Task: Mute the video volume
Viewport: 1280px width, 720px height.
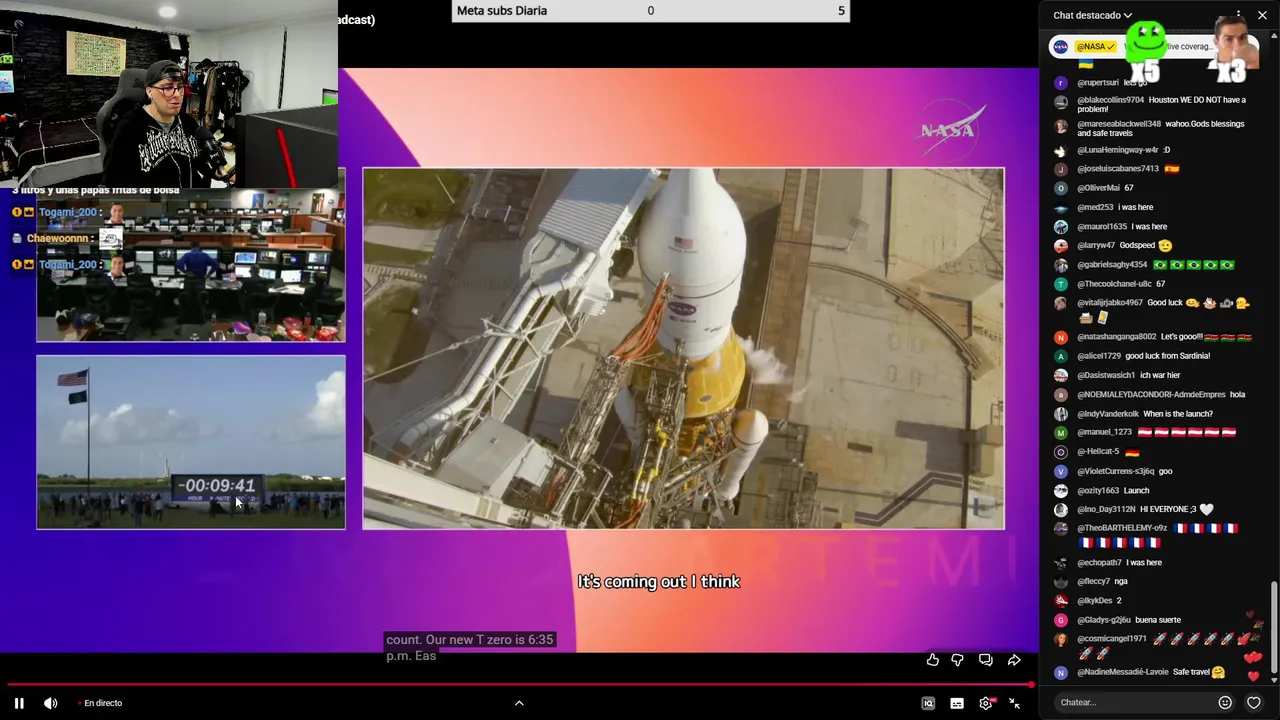Action: [51, 703]
